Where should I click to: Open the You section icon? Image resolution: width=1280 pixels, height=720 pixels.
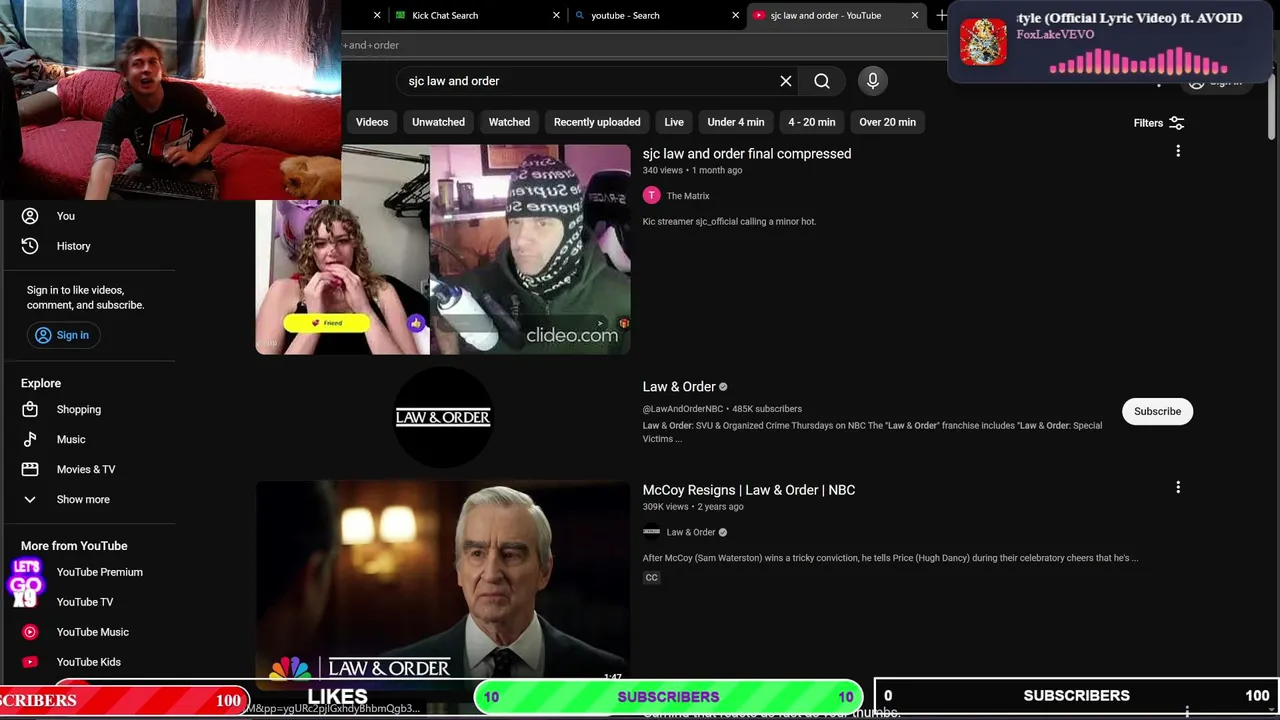coord(30,216)
